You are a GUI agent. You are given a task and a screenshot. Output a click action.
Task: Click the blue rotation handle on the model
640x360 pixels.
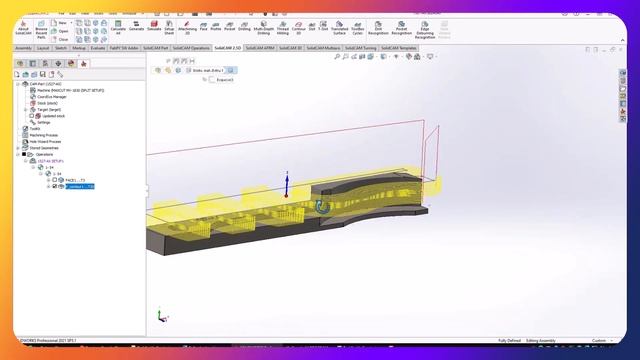click(322, 207)
